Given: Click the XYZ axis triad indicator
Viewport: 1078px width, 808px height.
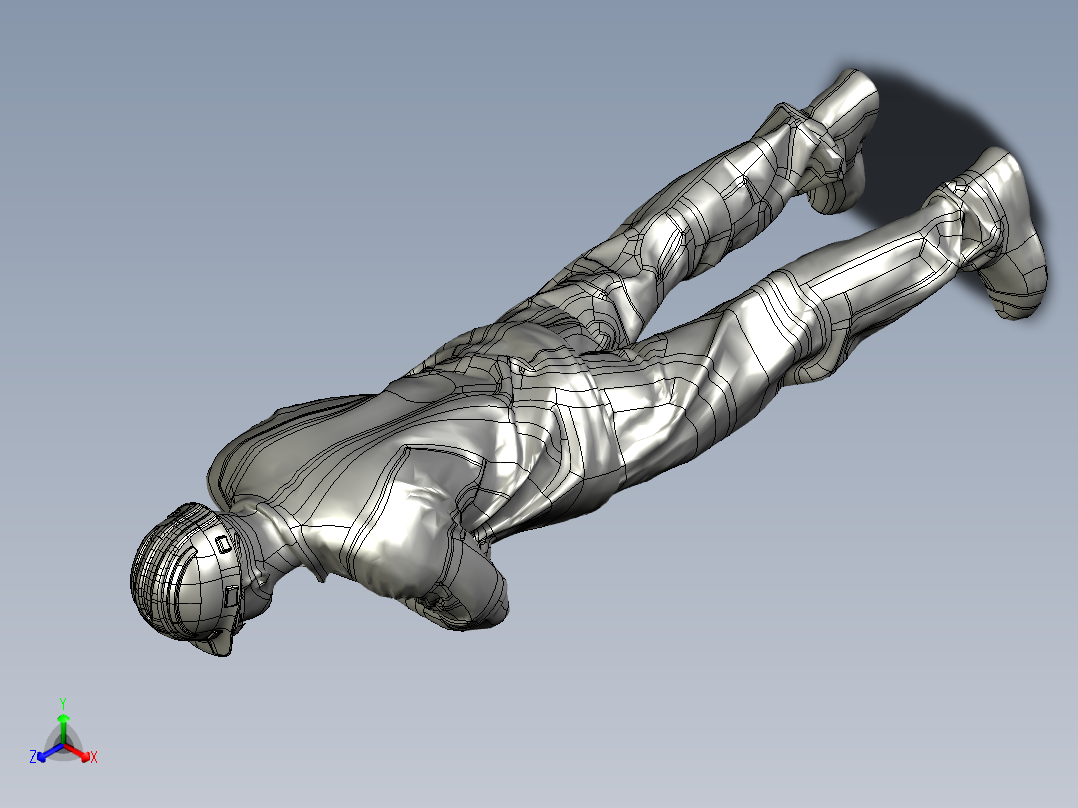Looking at the screenshot, I should point(63,732).
